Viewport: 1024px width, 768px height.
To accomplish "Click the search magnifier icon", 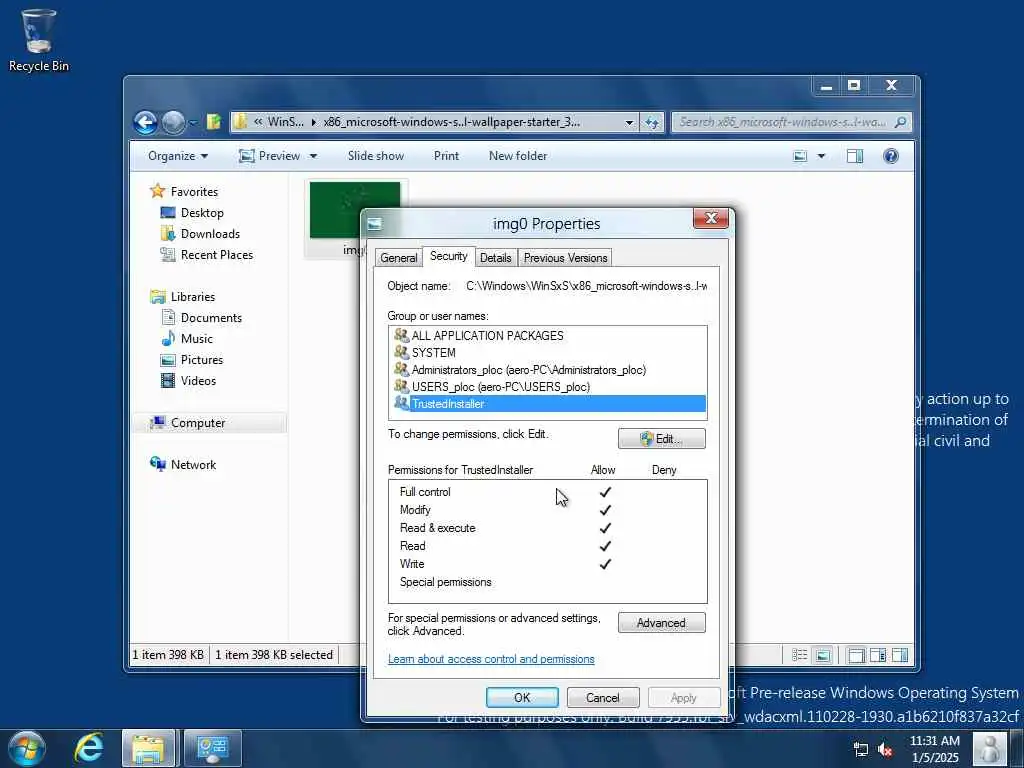I will click(x=901, y=122).
